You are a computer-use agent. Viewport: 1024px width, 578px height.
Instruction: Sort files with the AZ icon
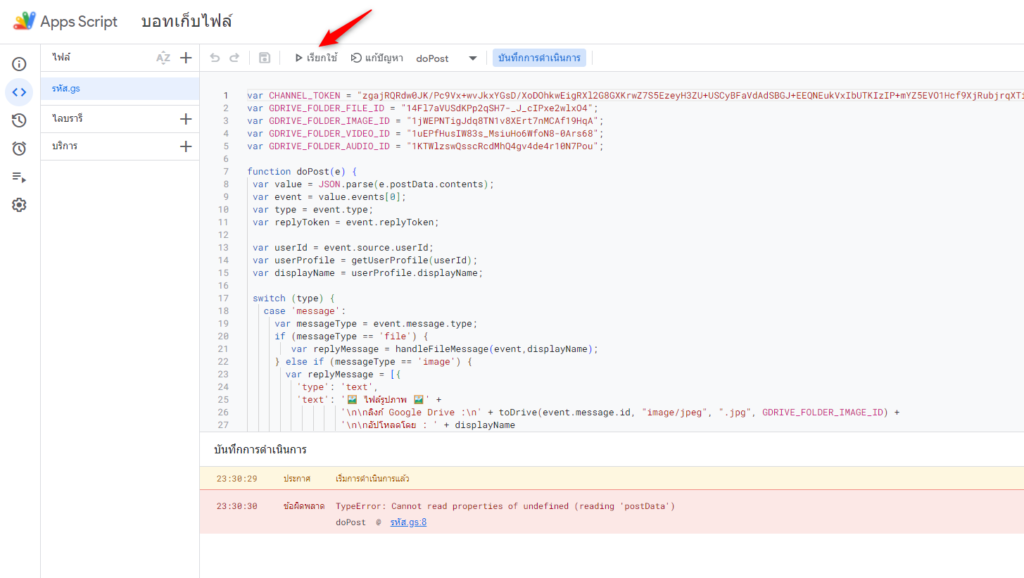[163, 58]
